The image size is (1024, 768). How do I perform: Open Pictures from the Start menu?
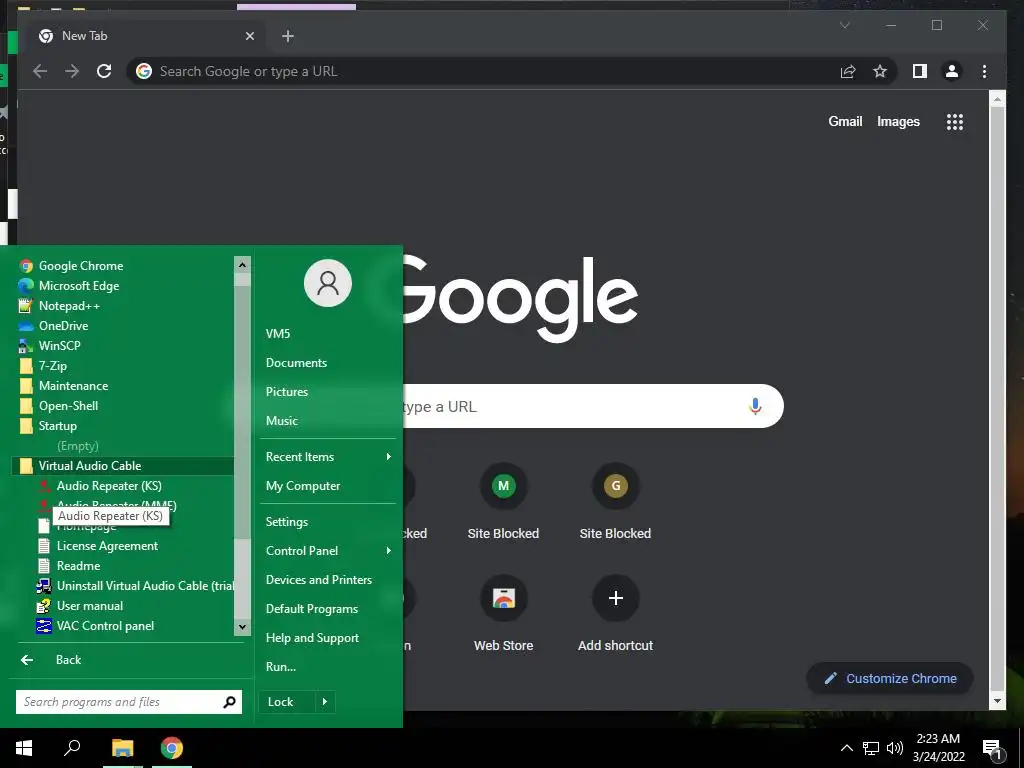tap(287, 392)
